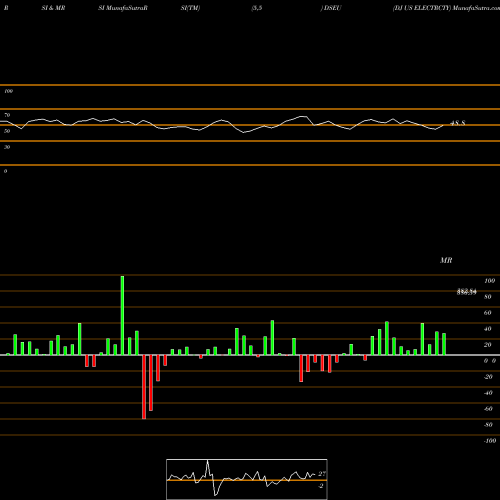Screen dimensions: 500x500
Task: Click the RSI axis label '30'
Action: click(x=7, y=147)
